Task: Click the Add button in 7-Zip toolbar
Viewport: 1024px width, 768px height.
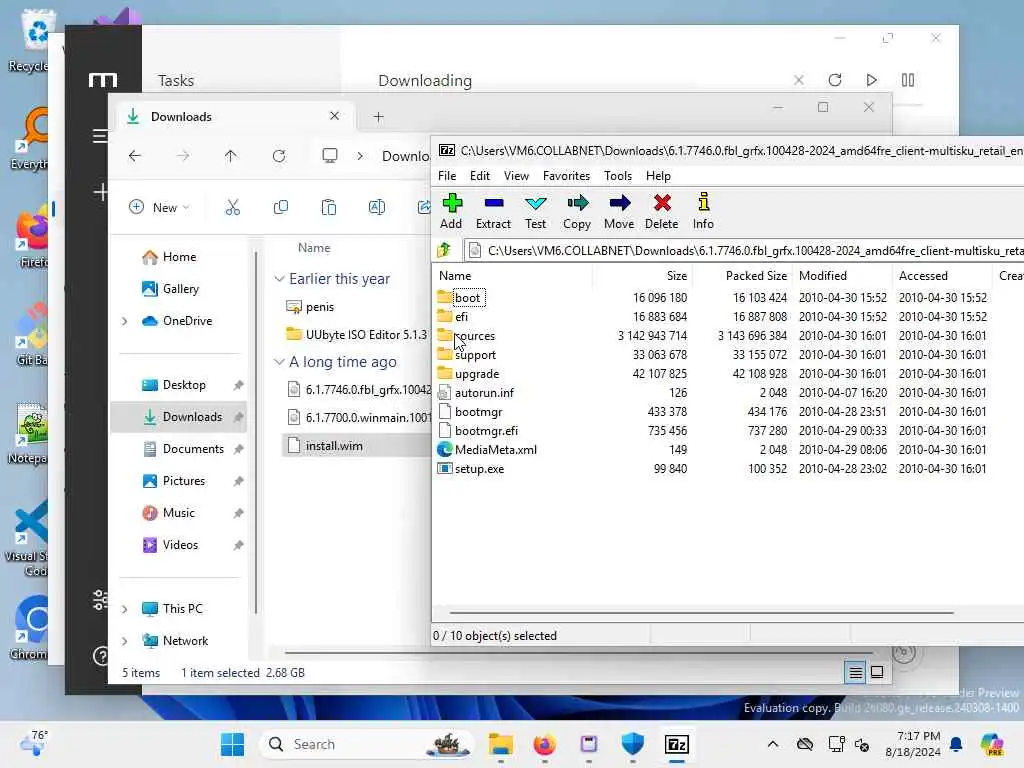Action: click(451, 211)
